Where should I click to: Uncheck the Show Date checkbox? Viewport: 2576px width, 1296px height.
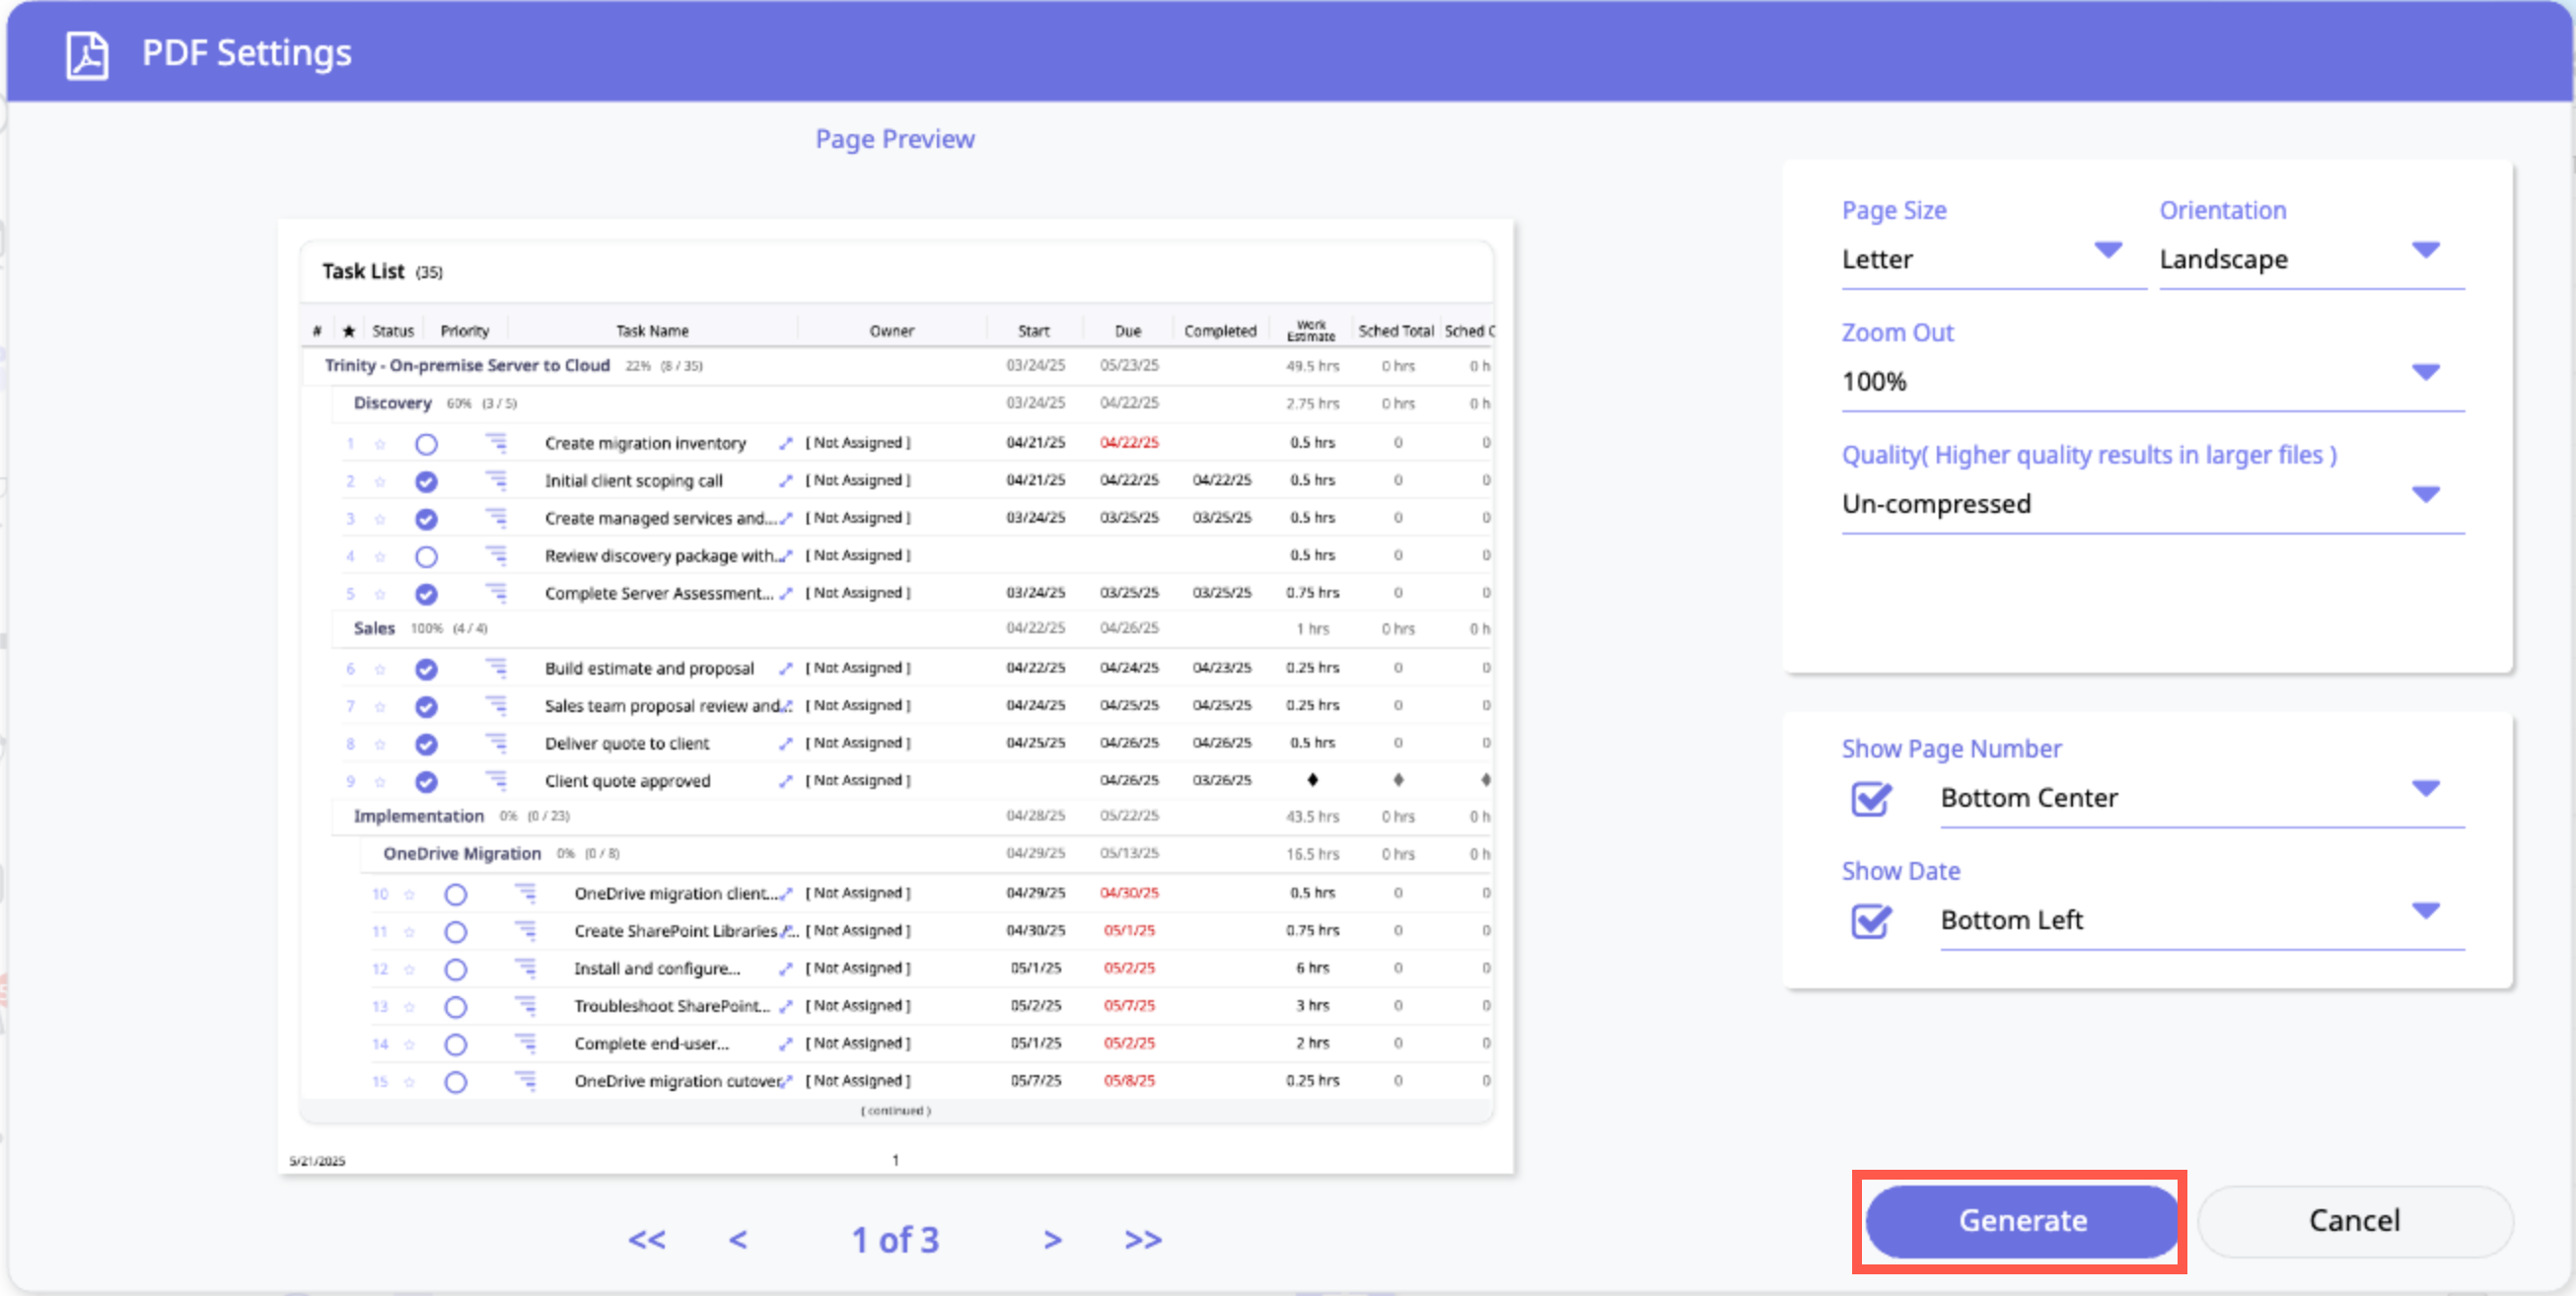pyautogui.click(x=1870, y=920)
